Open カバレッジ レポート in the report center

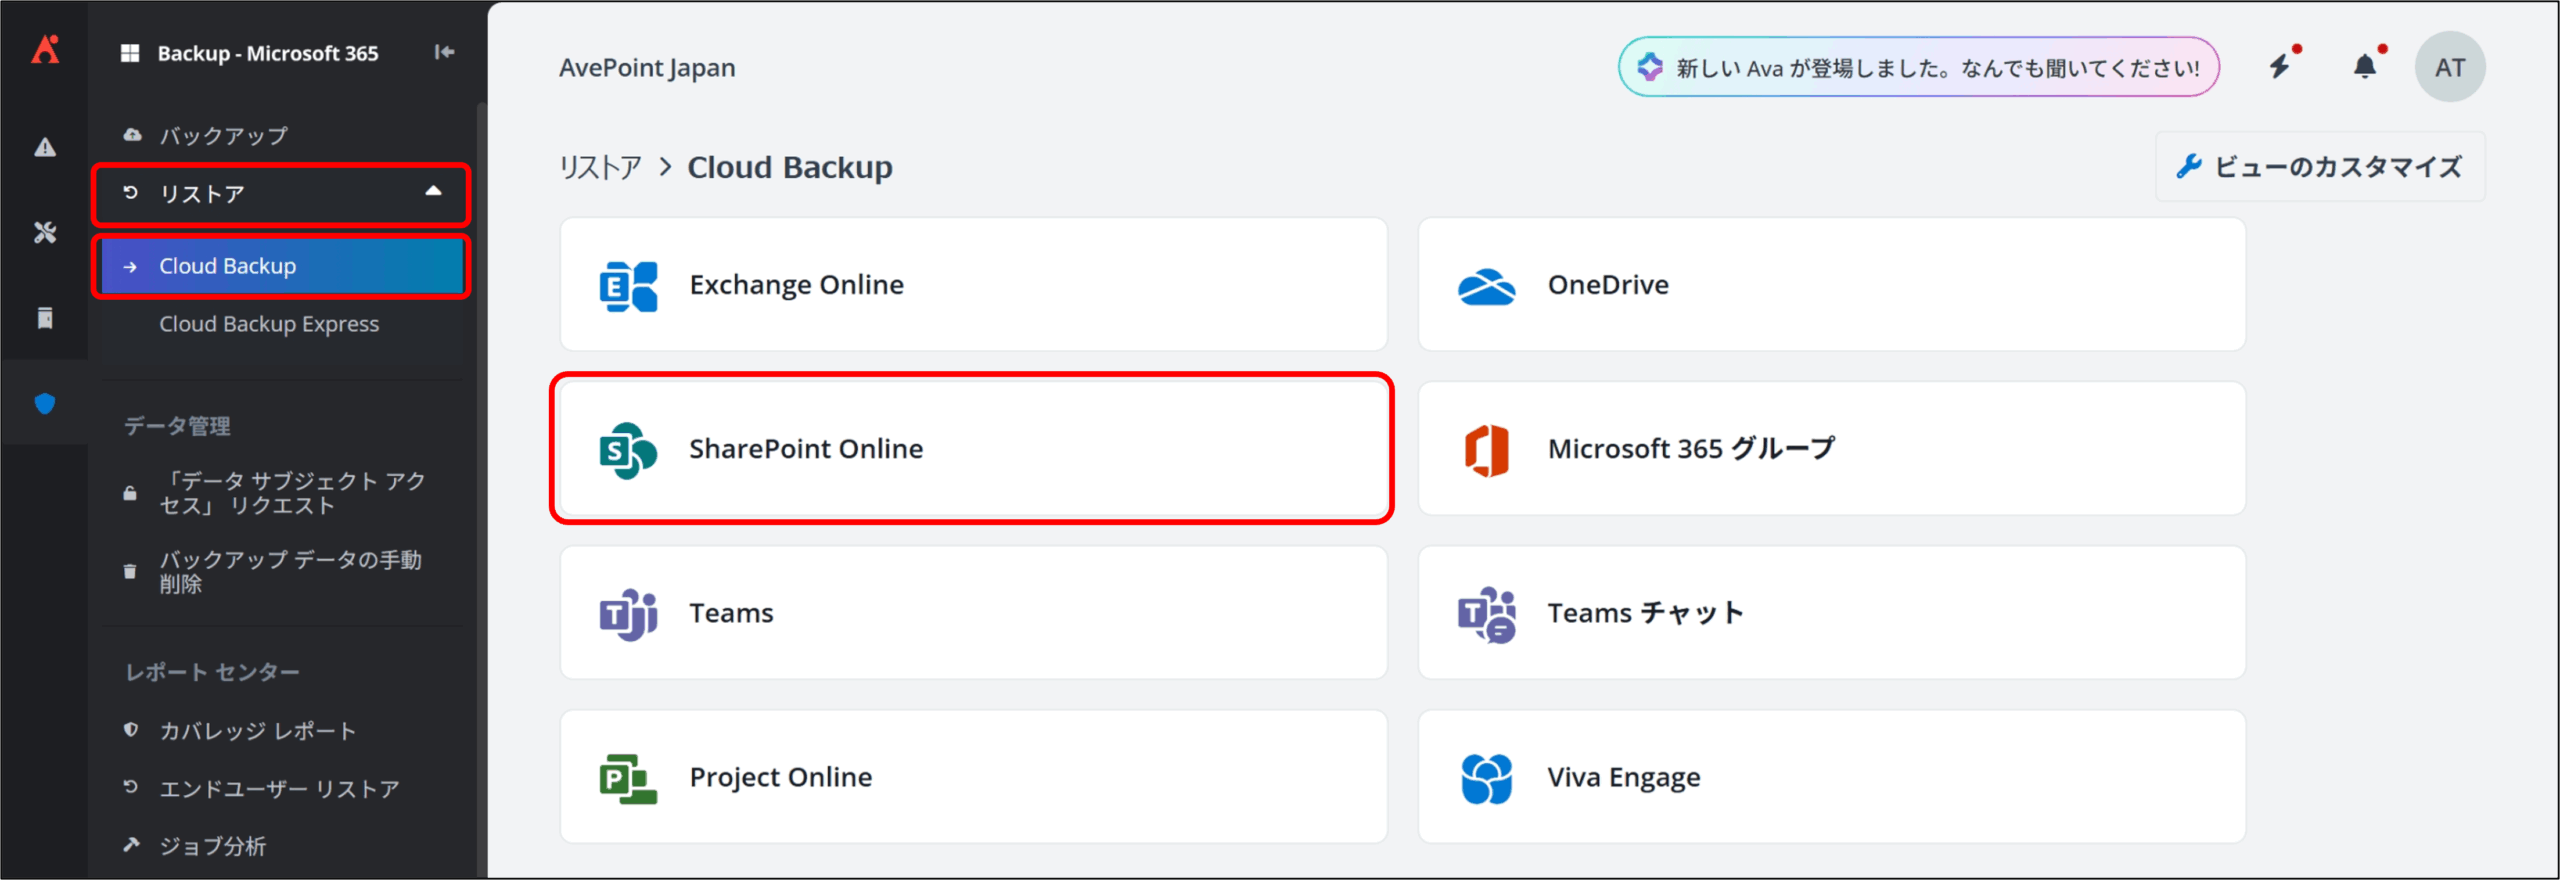pyautogui.click(x=258, y=731)
